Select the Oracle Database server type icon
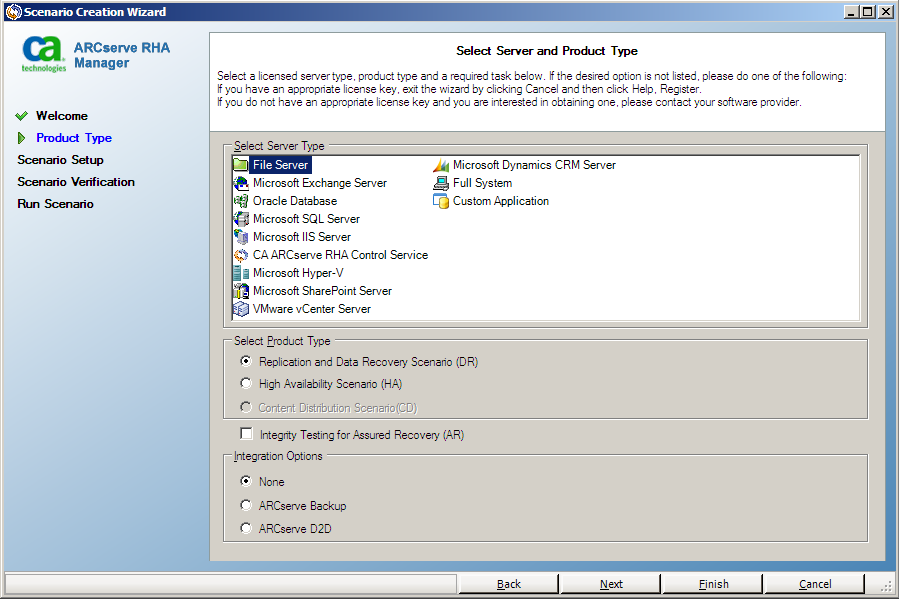 point(240,201)
